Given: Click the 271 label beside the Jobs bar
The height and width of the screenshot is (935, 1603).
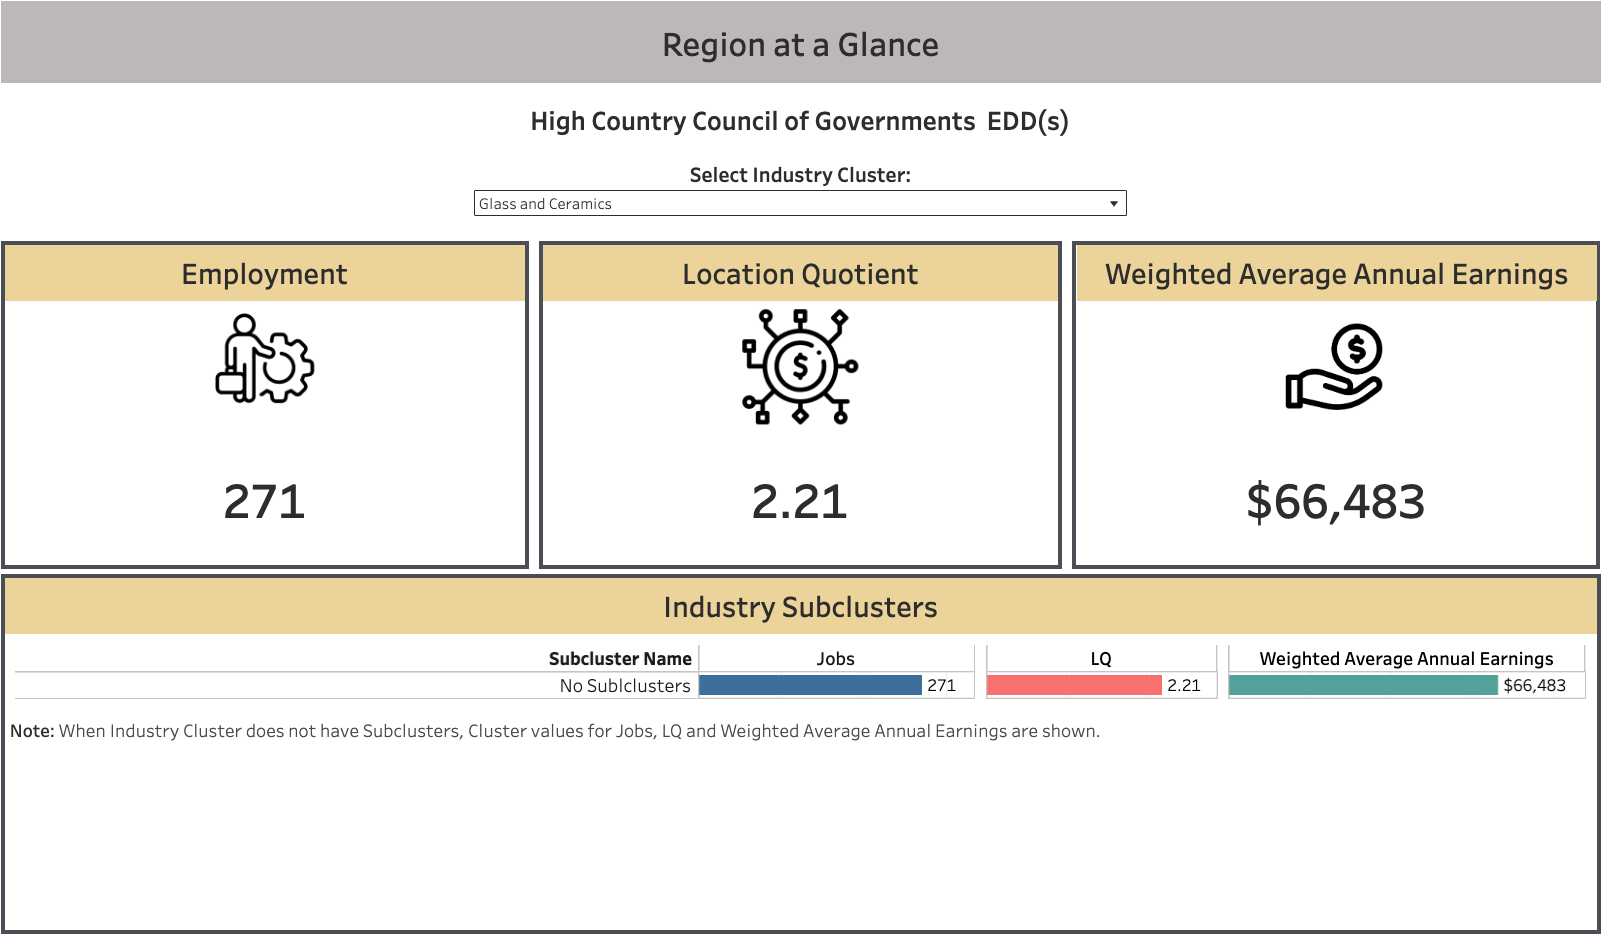Looking at the screenshot, I should pyautogui.click(x=941, y=685).
